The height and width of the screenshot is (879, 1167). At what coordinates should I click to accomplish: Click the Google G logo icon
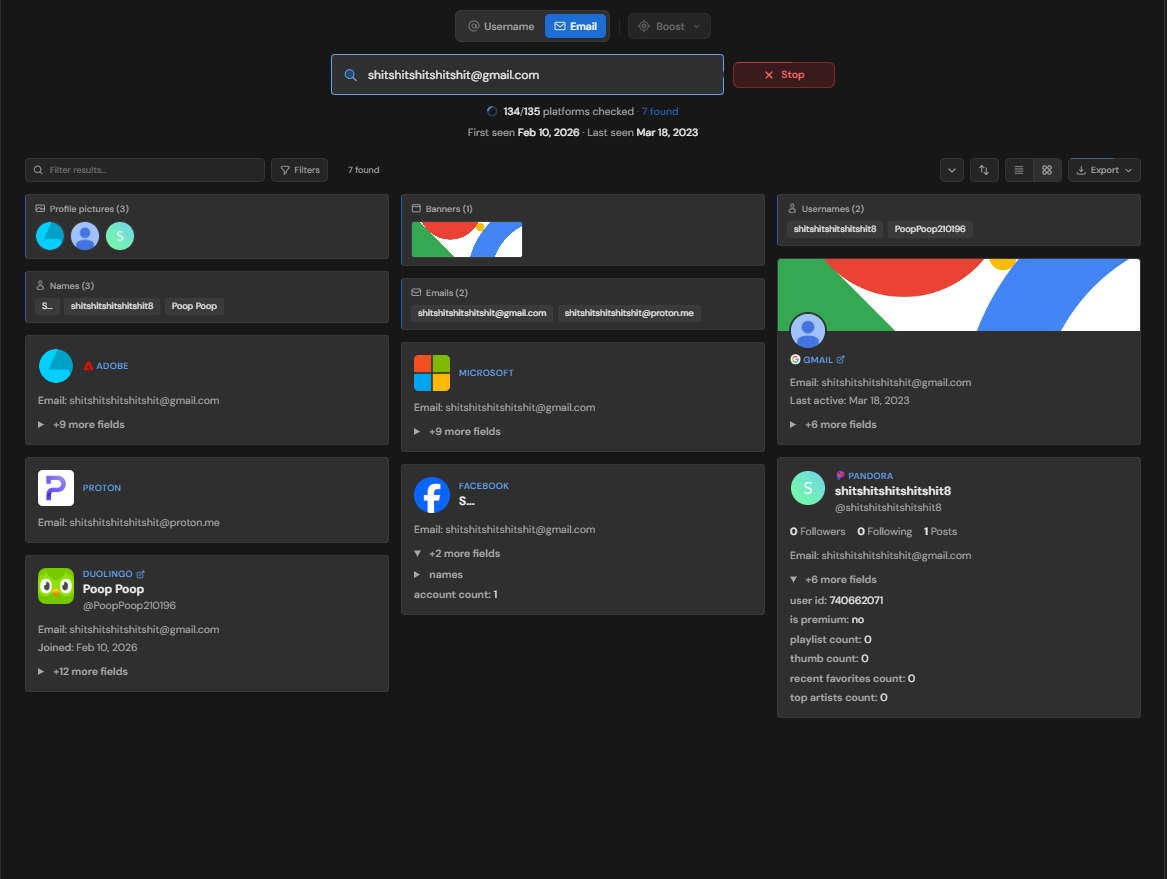(795, 359)
